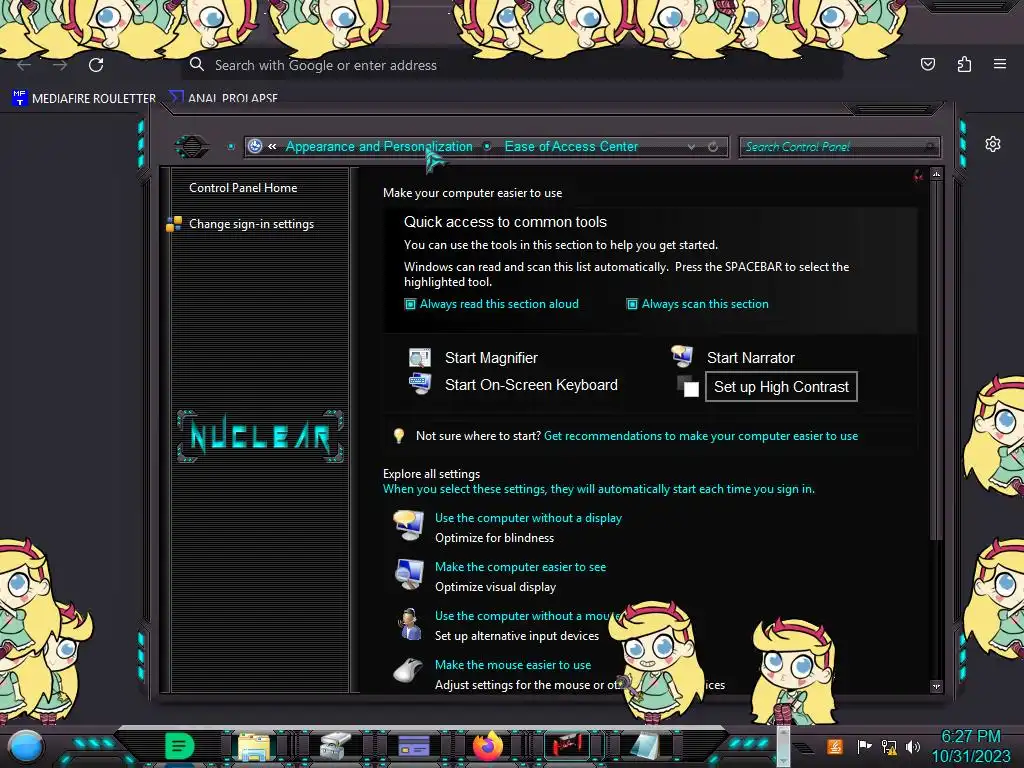The height and width of the screenshot is (768, 1024).
Task: Click Start Narrator
Action: pyautogui.click(x=750, y=358)
